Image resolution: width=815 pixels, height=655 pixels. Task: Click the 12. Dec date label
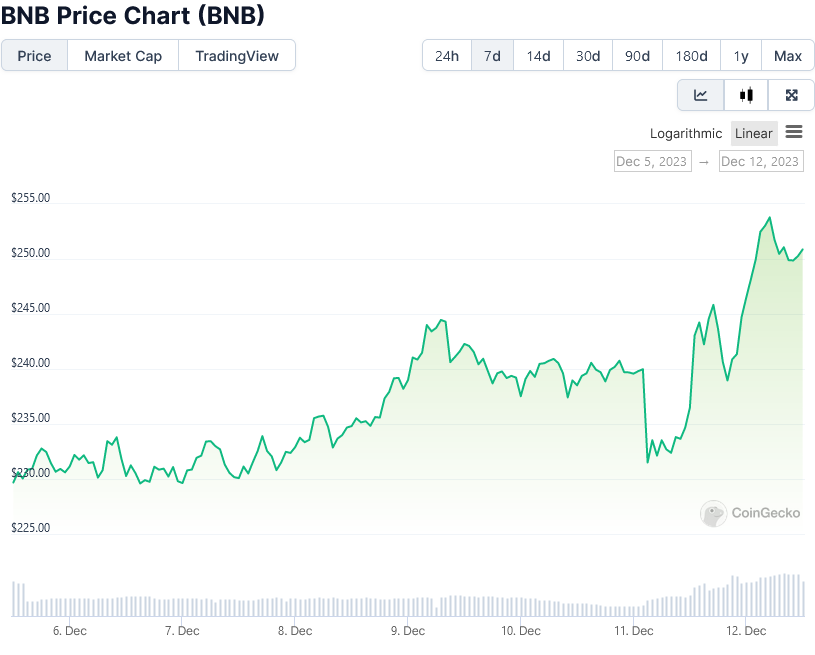(746, 631)
